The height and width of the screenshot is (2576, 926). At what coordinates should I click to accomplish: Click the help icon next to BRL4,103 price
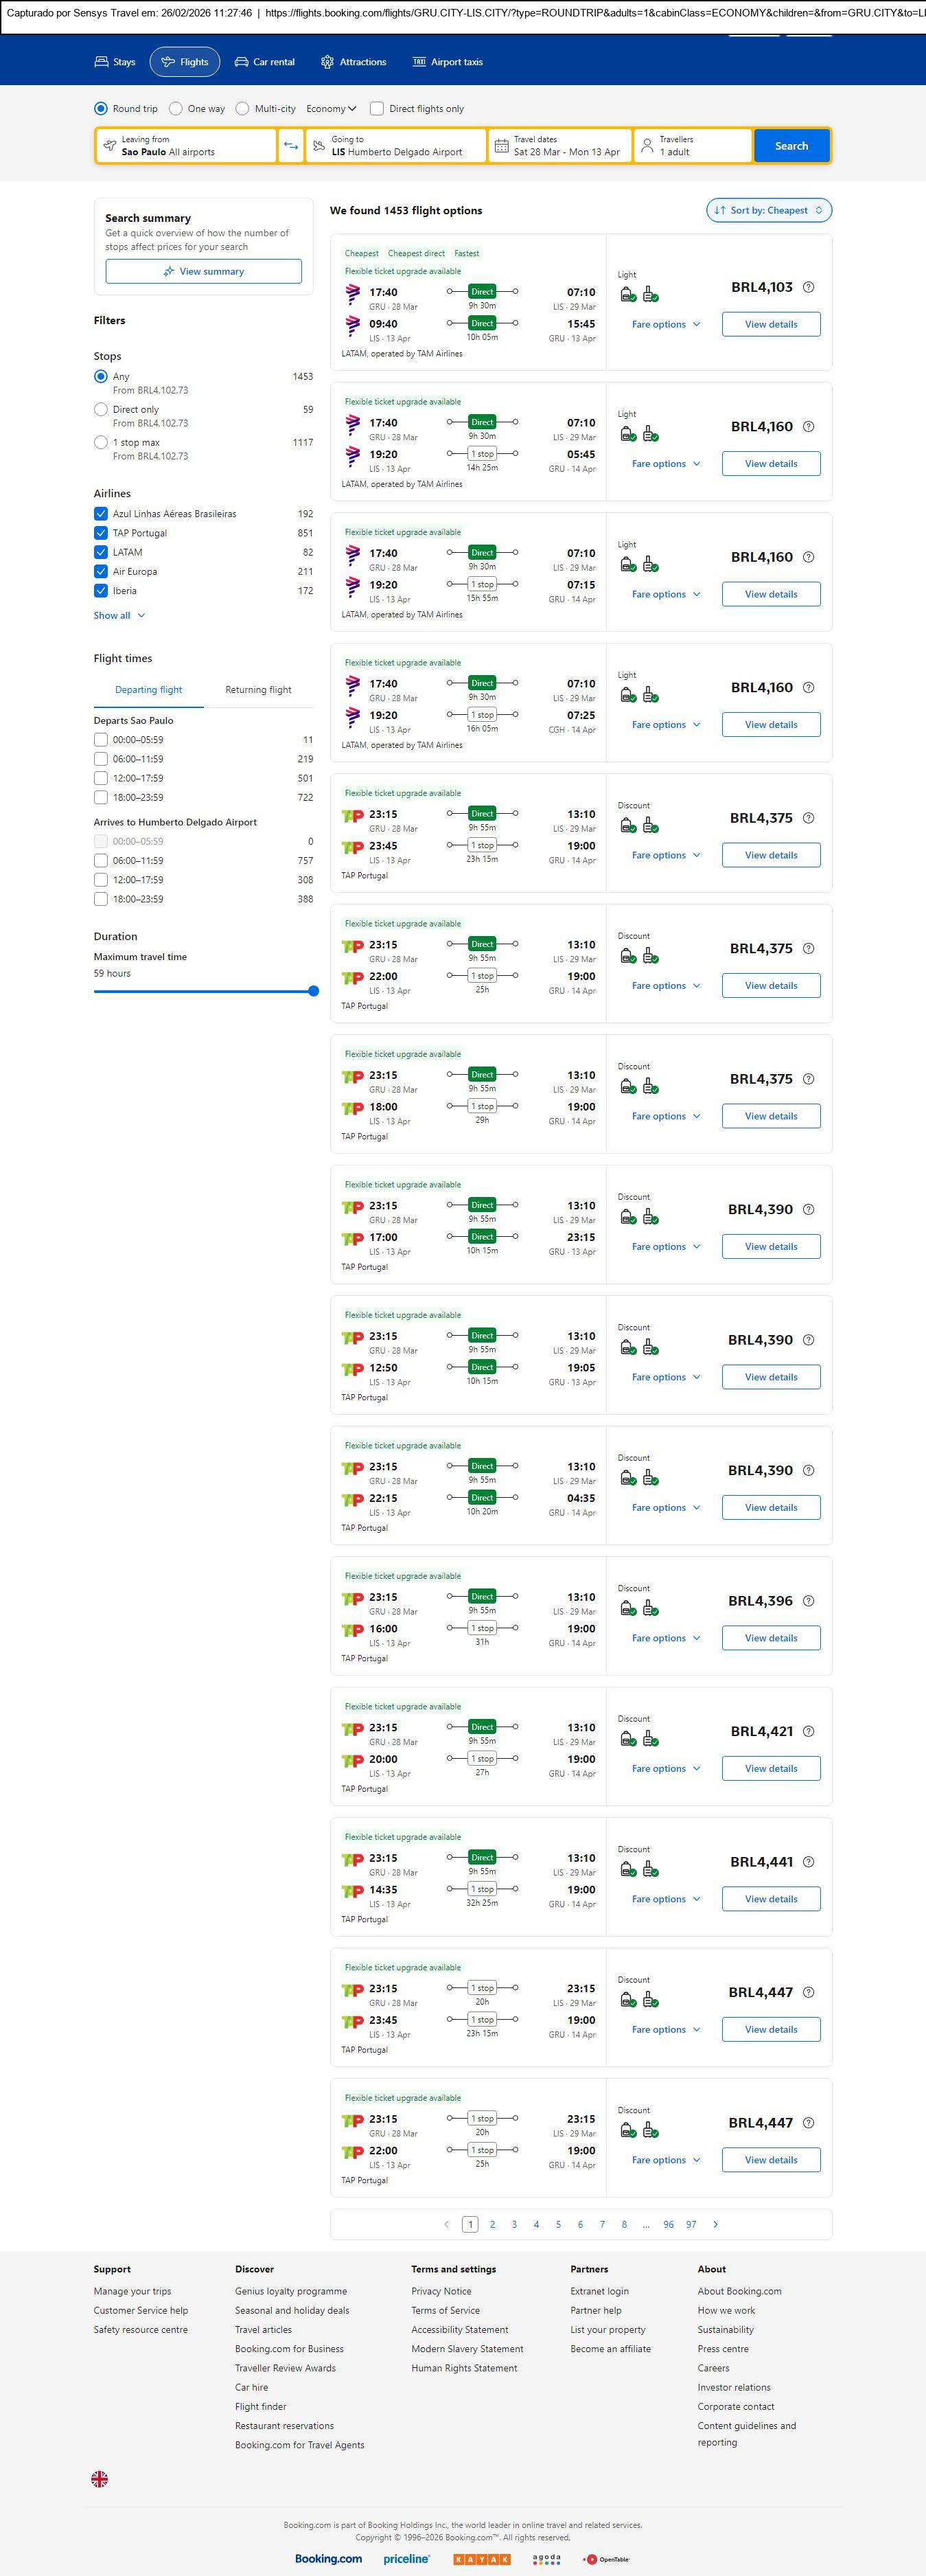808,287
